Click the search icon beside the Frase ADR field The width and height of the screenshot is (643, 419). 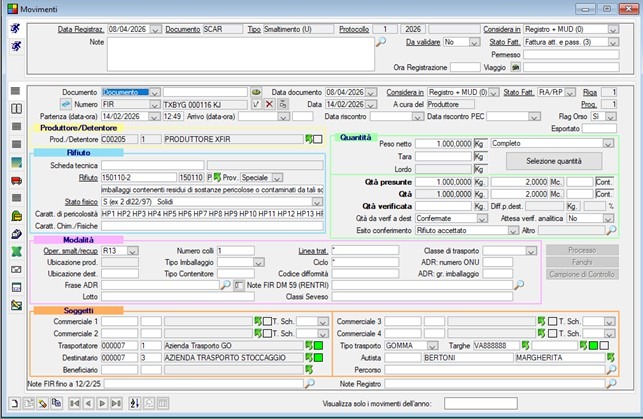click(224, 285)
